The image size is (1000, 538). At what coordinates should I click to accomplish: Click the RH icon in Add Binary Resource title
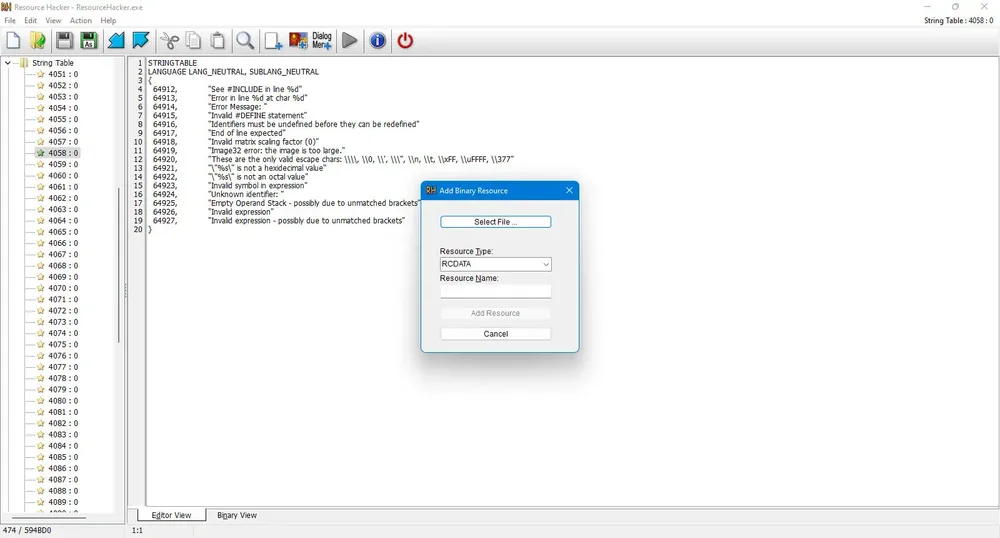tap(431, 191)
